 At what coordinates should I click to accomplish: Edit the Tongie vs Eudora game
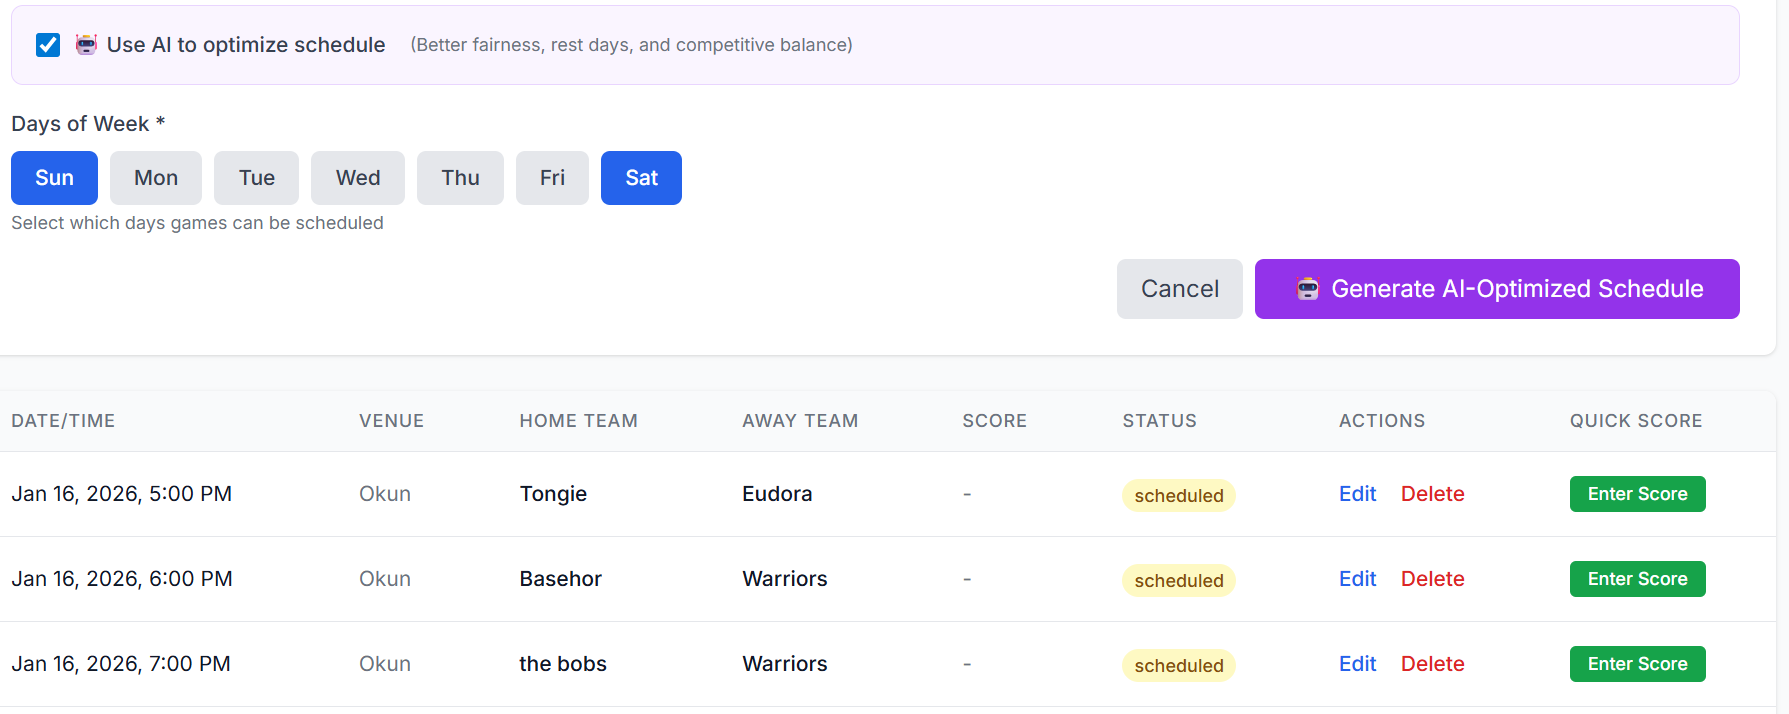(1357, 494)
